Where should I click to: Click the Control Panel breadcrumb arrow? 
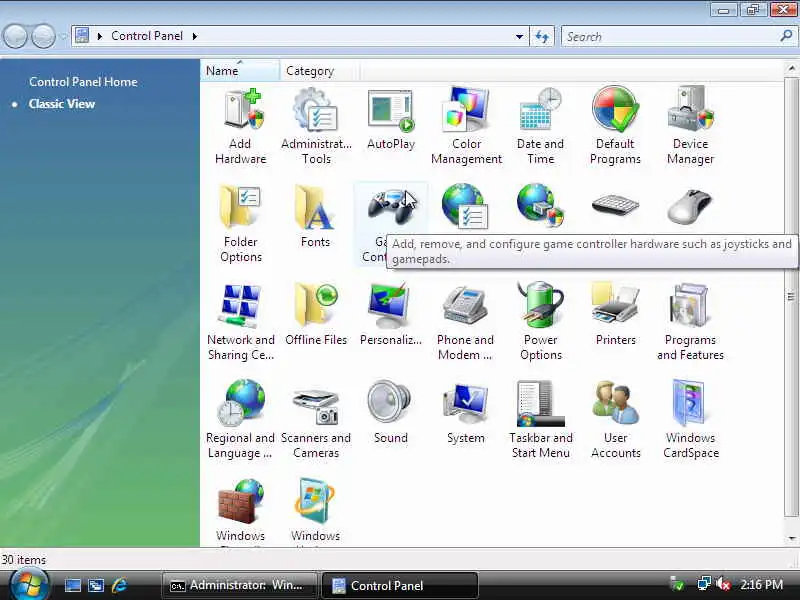194,36
